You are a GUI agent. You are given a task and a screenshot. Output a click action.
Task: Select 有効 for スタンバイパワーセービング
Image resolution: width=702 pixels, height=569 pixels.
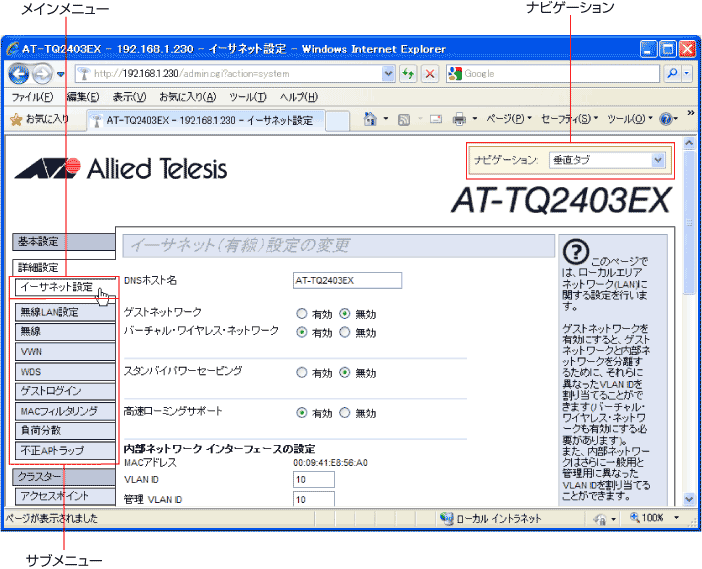302,372
